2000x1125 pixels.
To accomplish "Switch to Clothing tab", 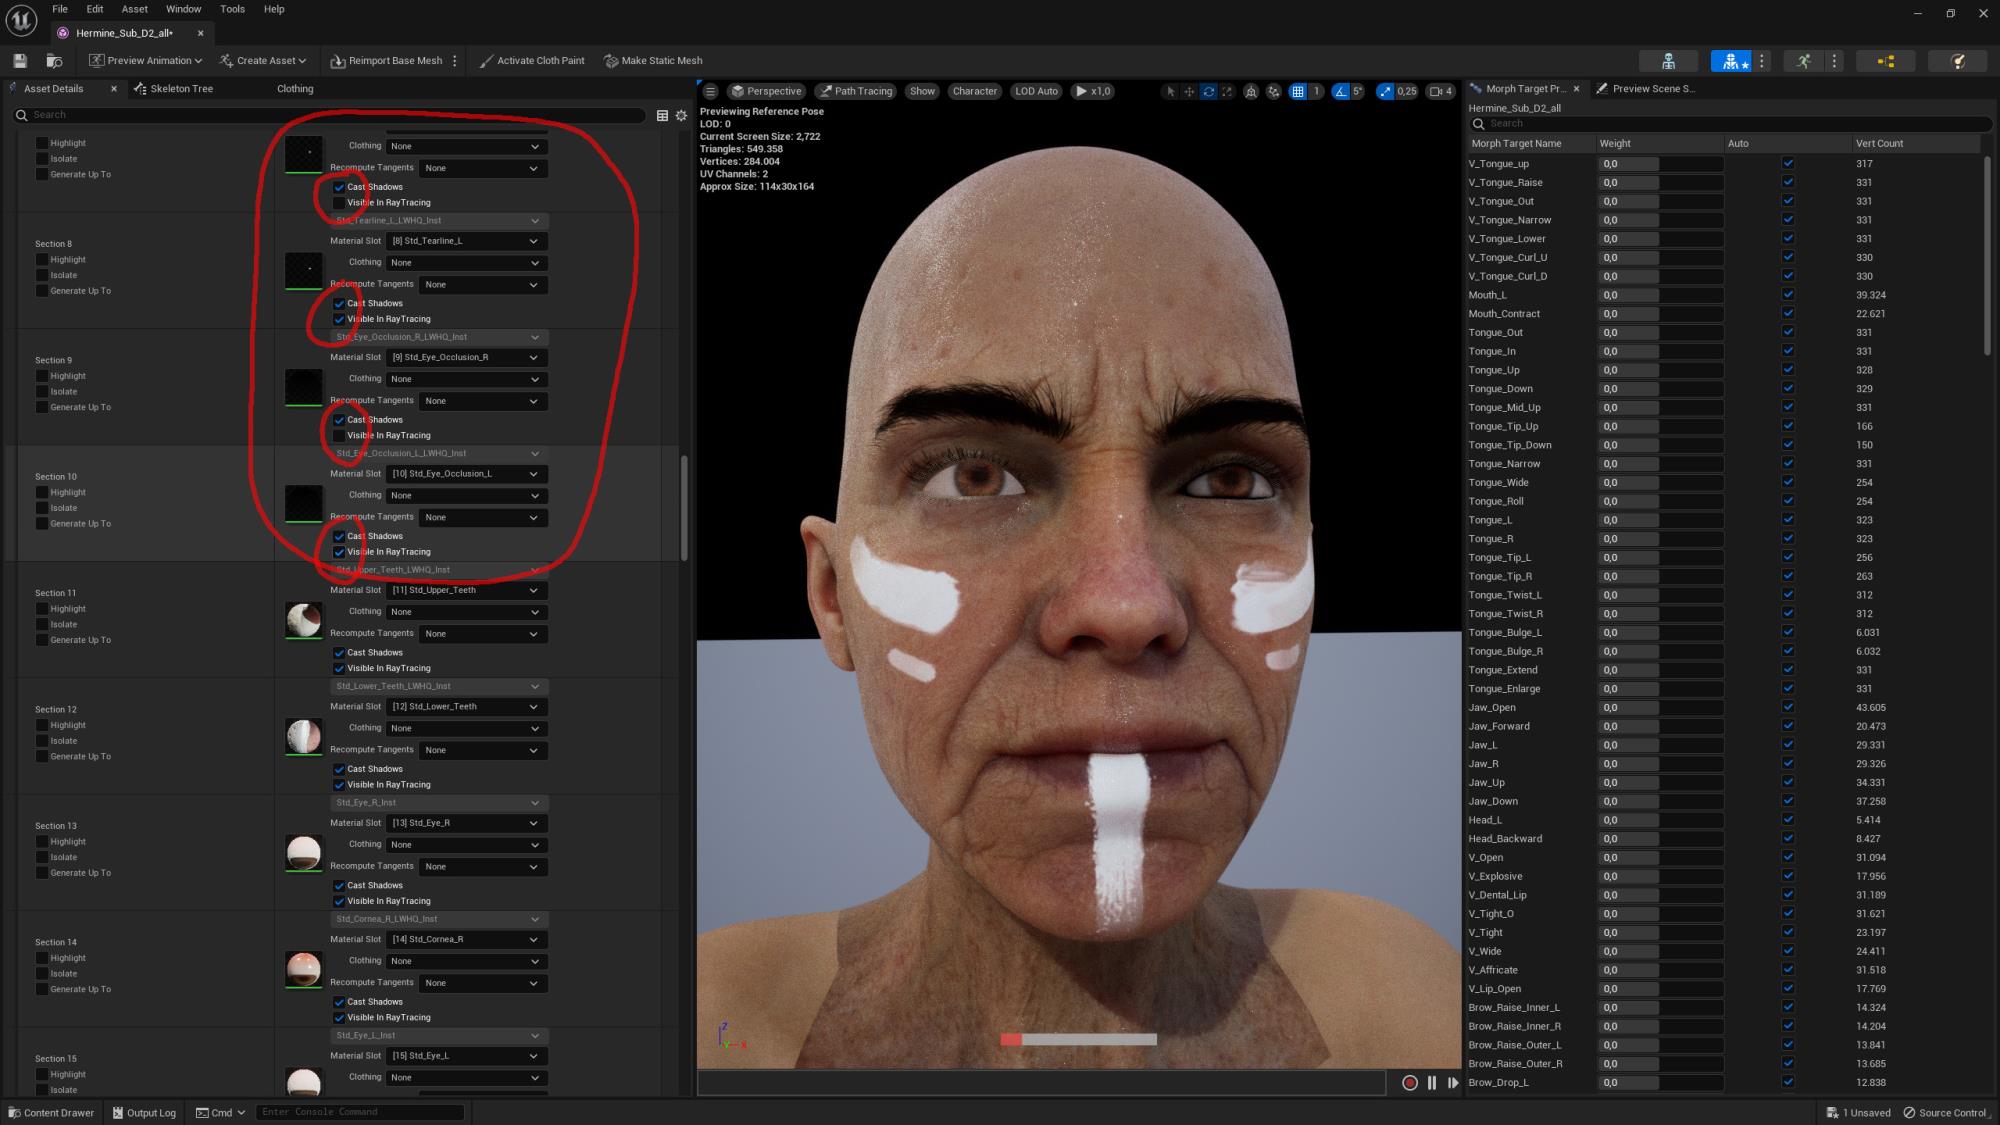I will point(295,89).
